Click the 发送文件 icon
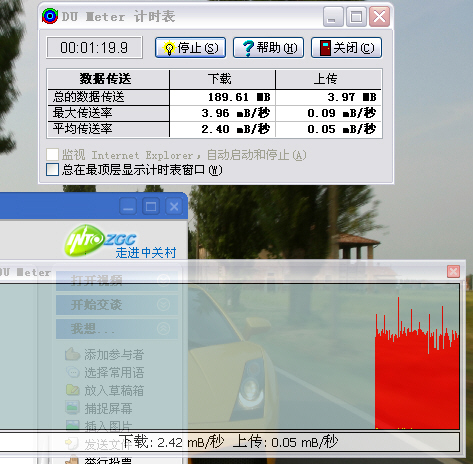The image size is (473, 464). [x=71, y=443]
